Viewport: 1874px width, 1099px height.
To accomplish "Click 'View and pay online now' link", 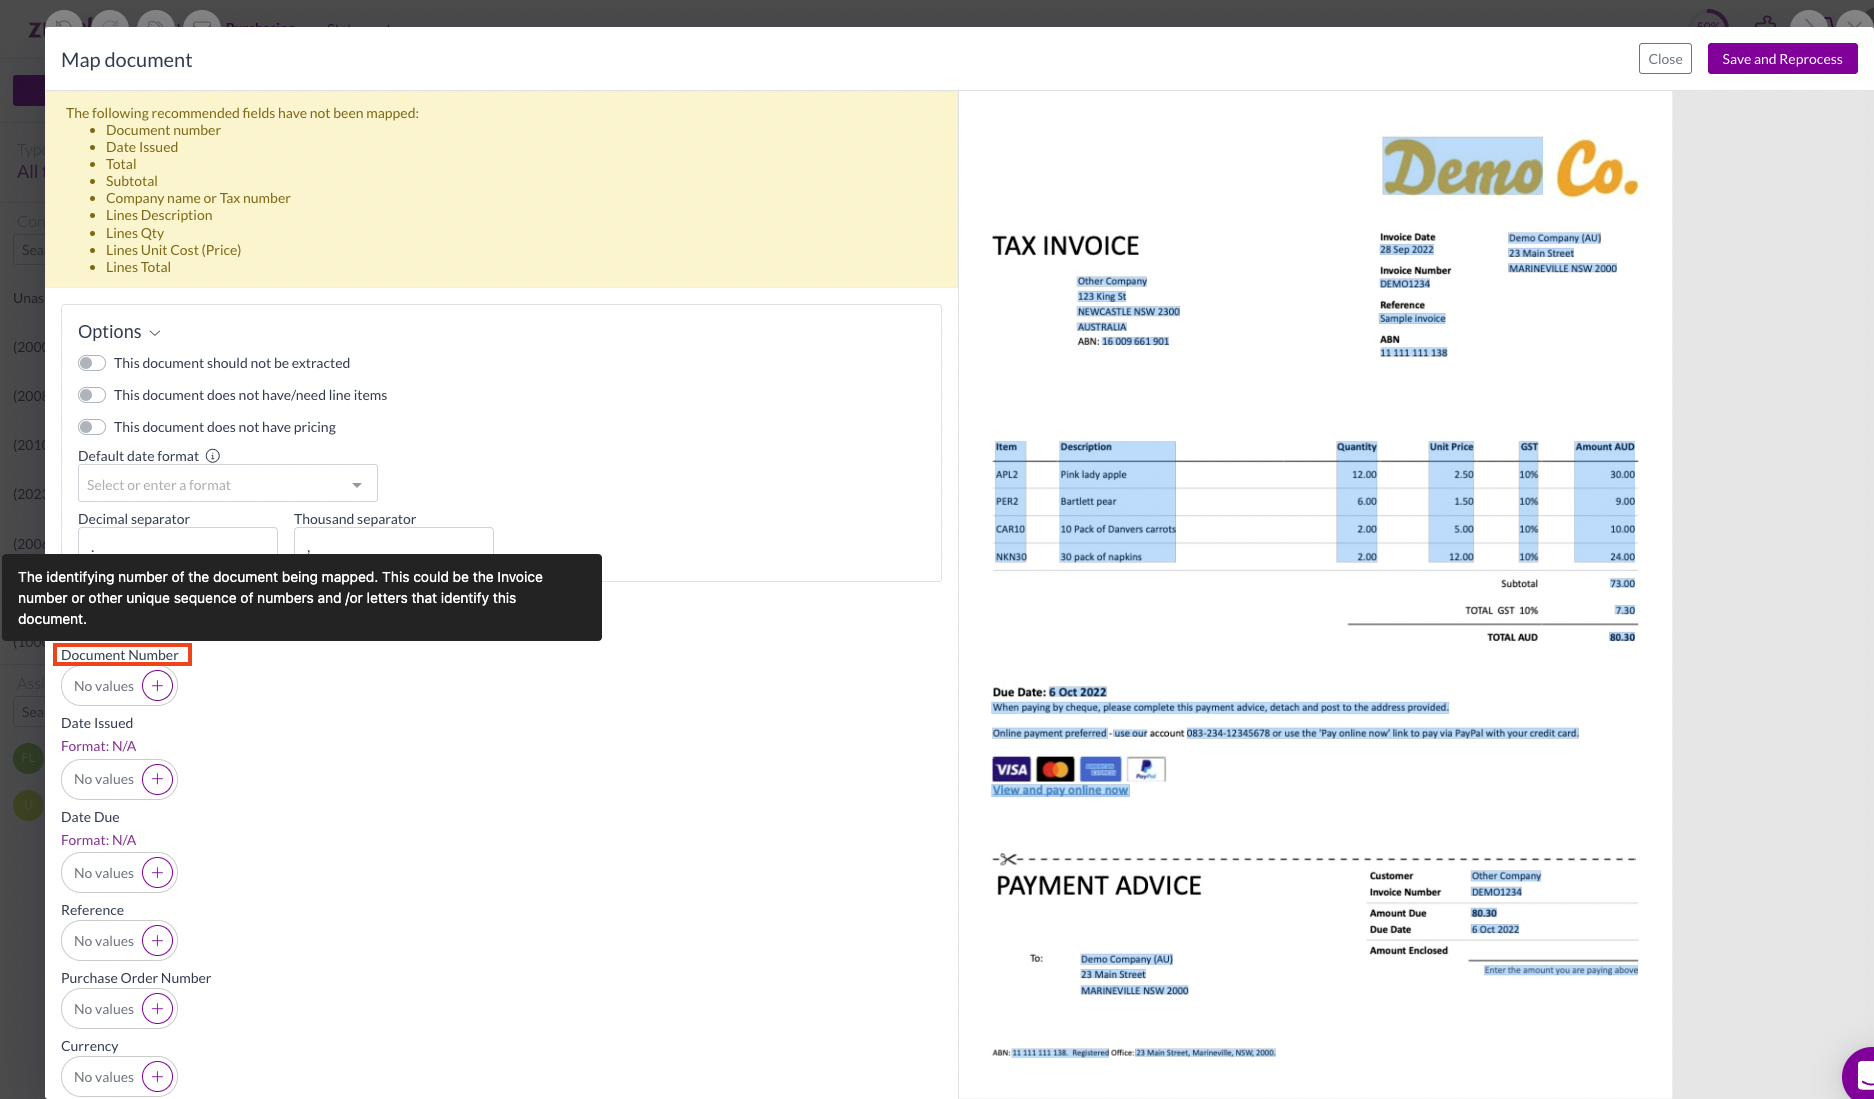I will click(x=1060, y=790).
